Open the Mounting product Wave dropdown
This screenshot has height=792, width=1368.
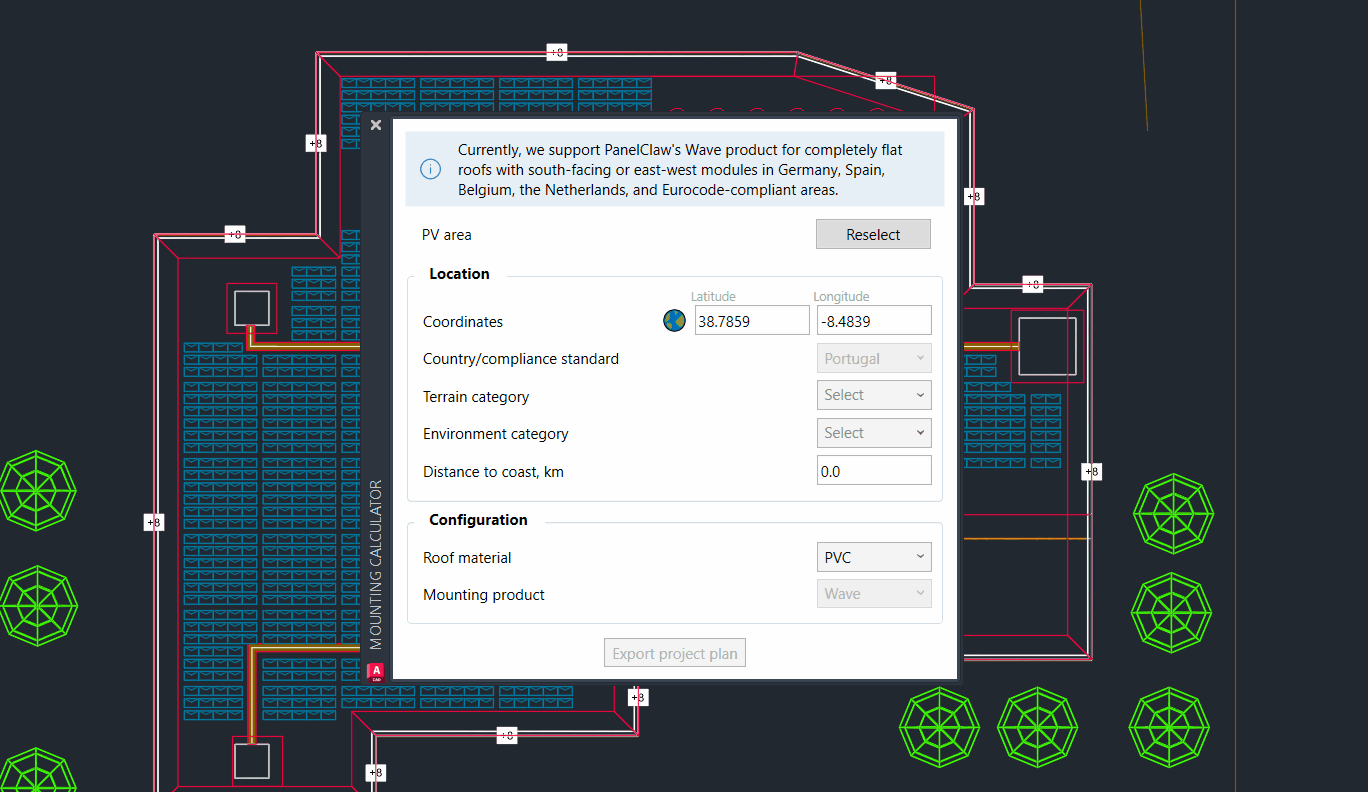(874, 593)
